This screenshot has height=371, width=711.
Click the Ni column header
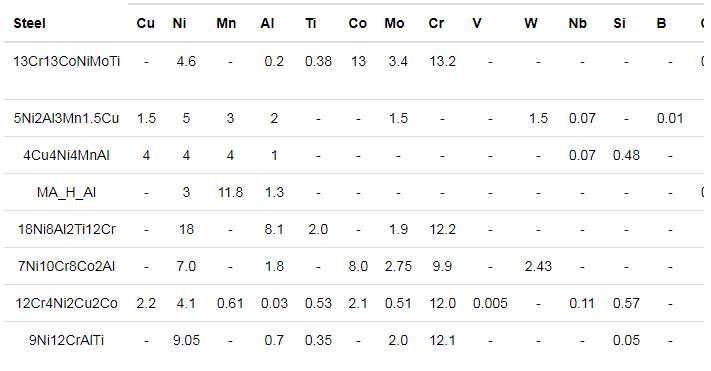tap(179, 23)
